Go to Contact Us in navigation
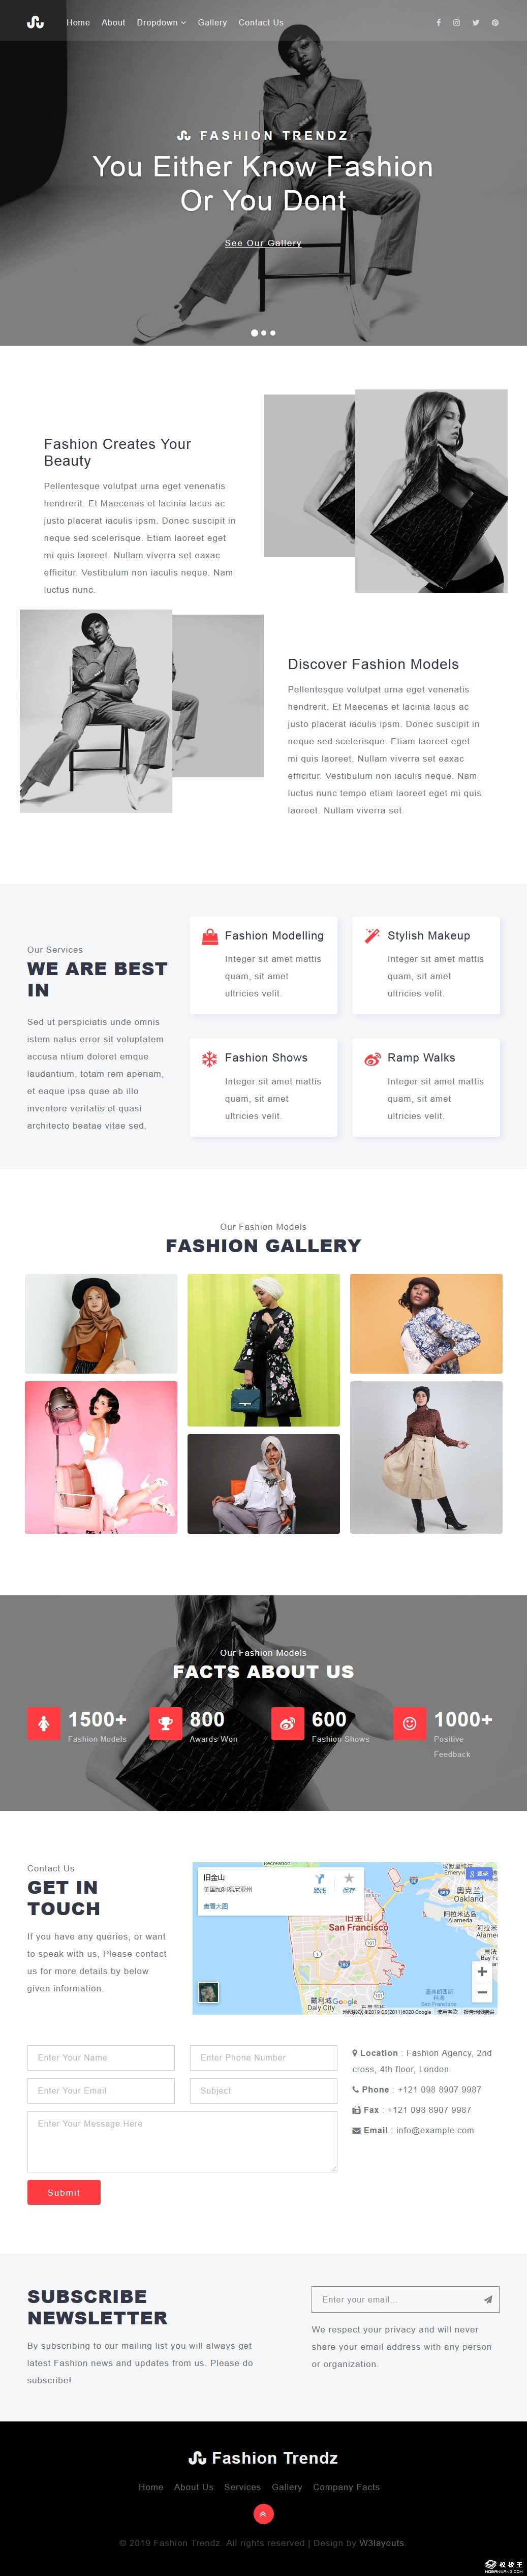Screen dimensions: 527x2576 (261, 22)
